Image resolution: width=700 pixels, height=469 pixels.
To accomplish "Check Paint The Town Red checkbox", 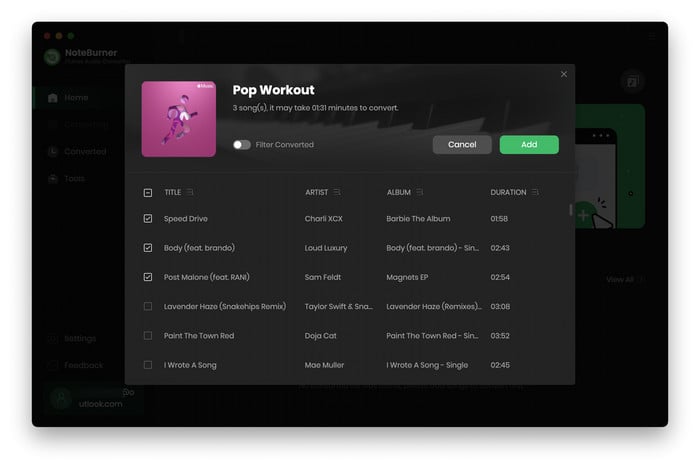I will coord(148,336).
